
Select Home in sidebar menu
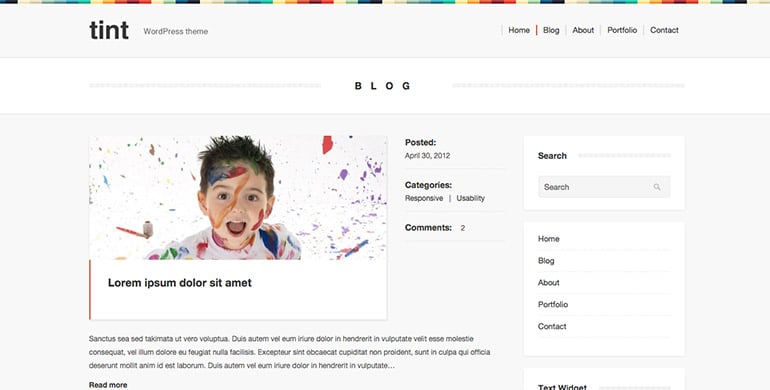pyautogui.click(x=549, y=239)
